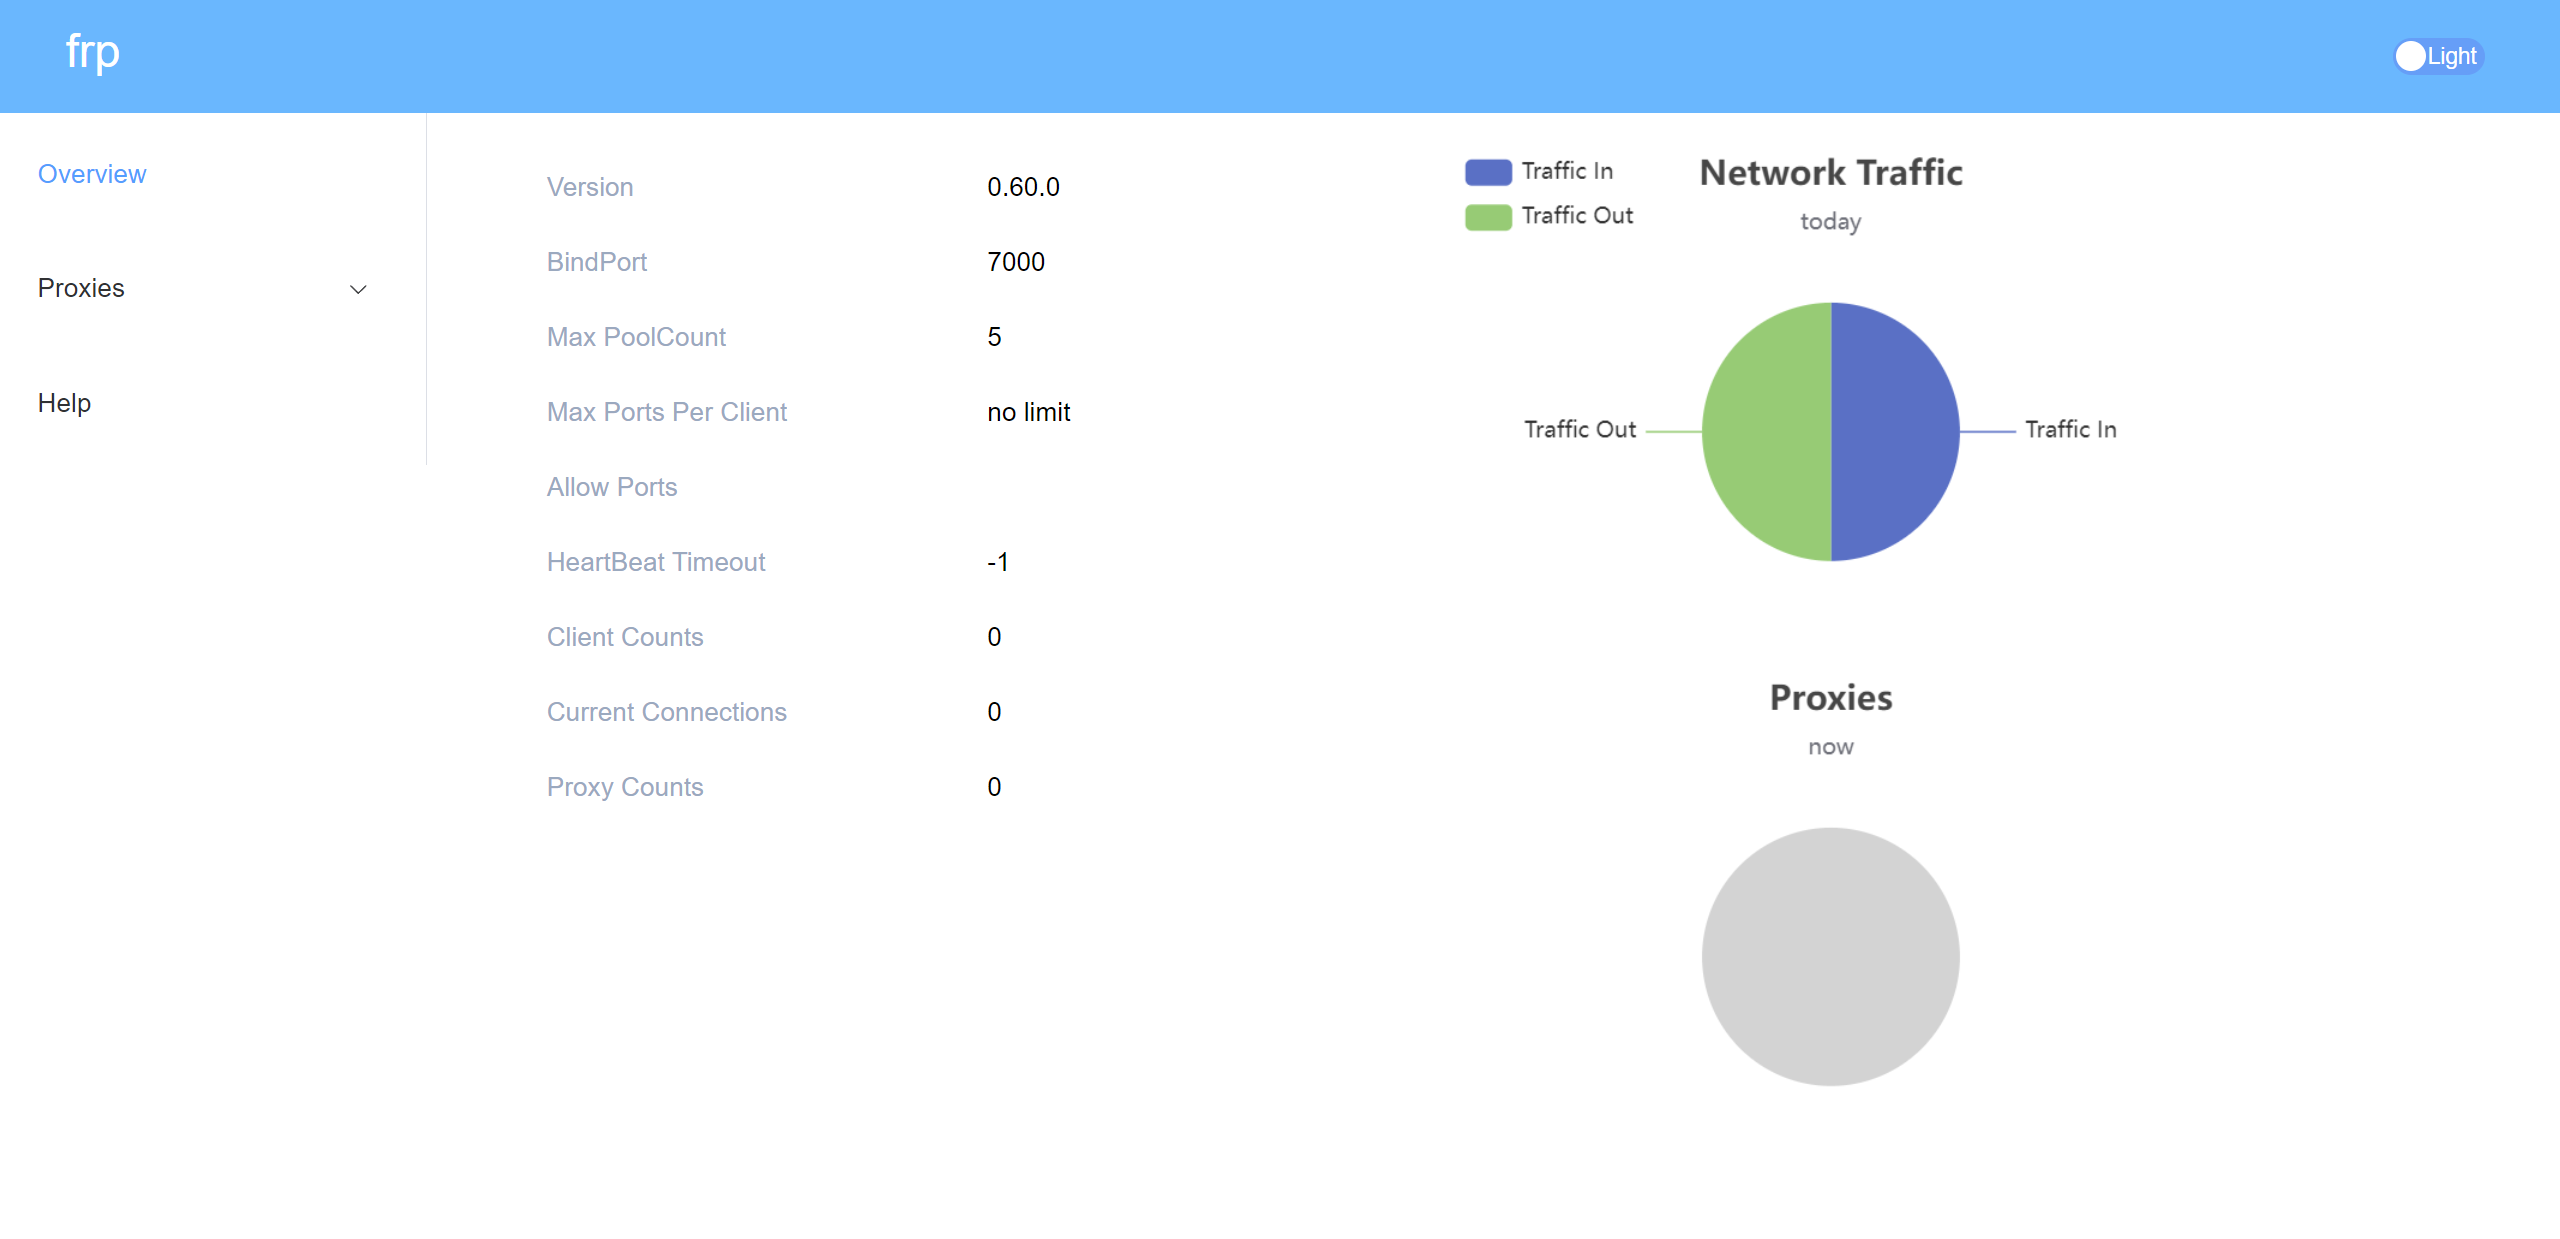Click the Proxies chart title
The height and width of the screenshot is (1239, 2560).
click(1830, 697)
